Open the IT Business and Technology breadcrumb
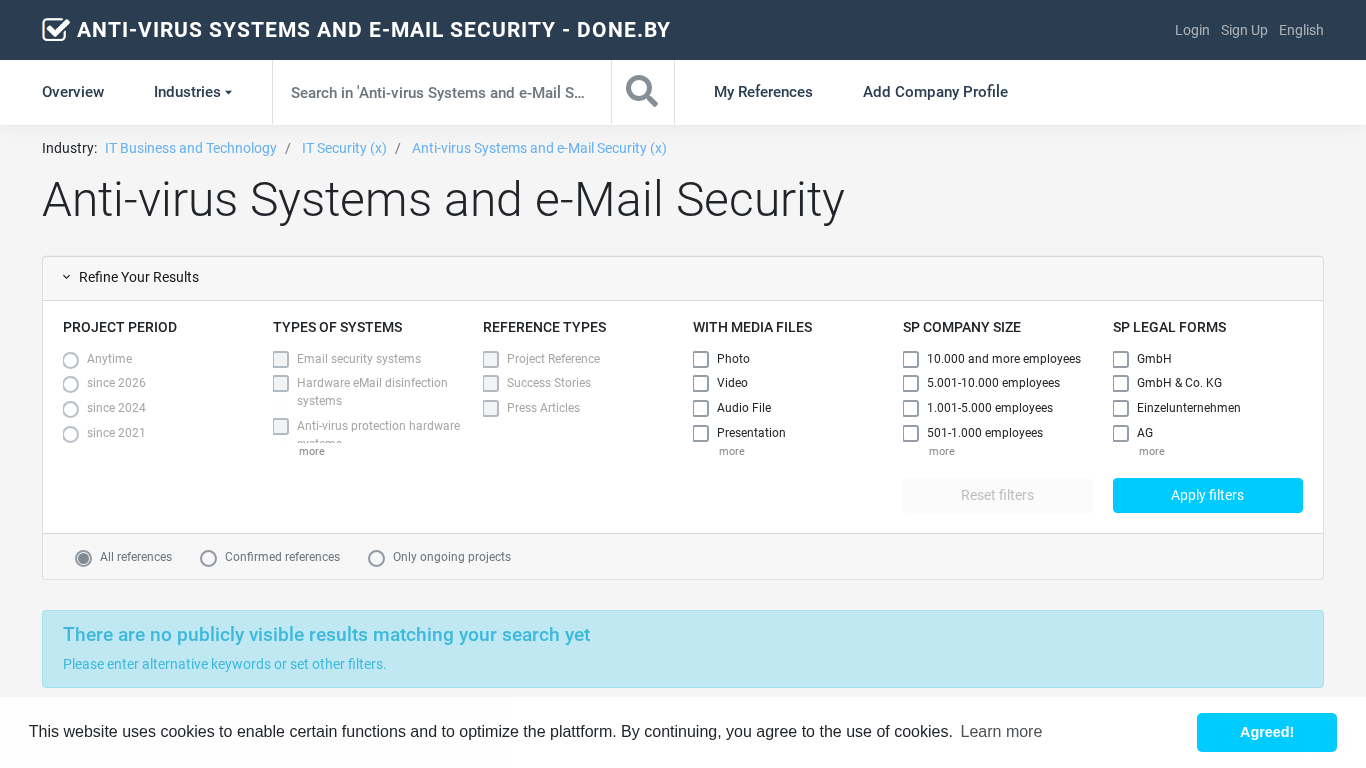The image size is (1366, 768). (x=191, y=148)
